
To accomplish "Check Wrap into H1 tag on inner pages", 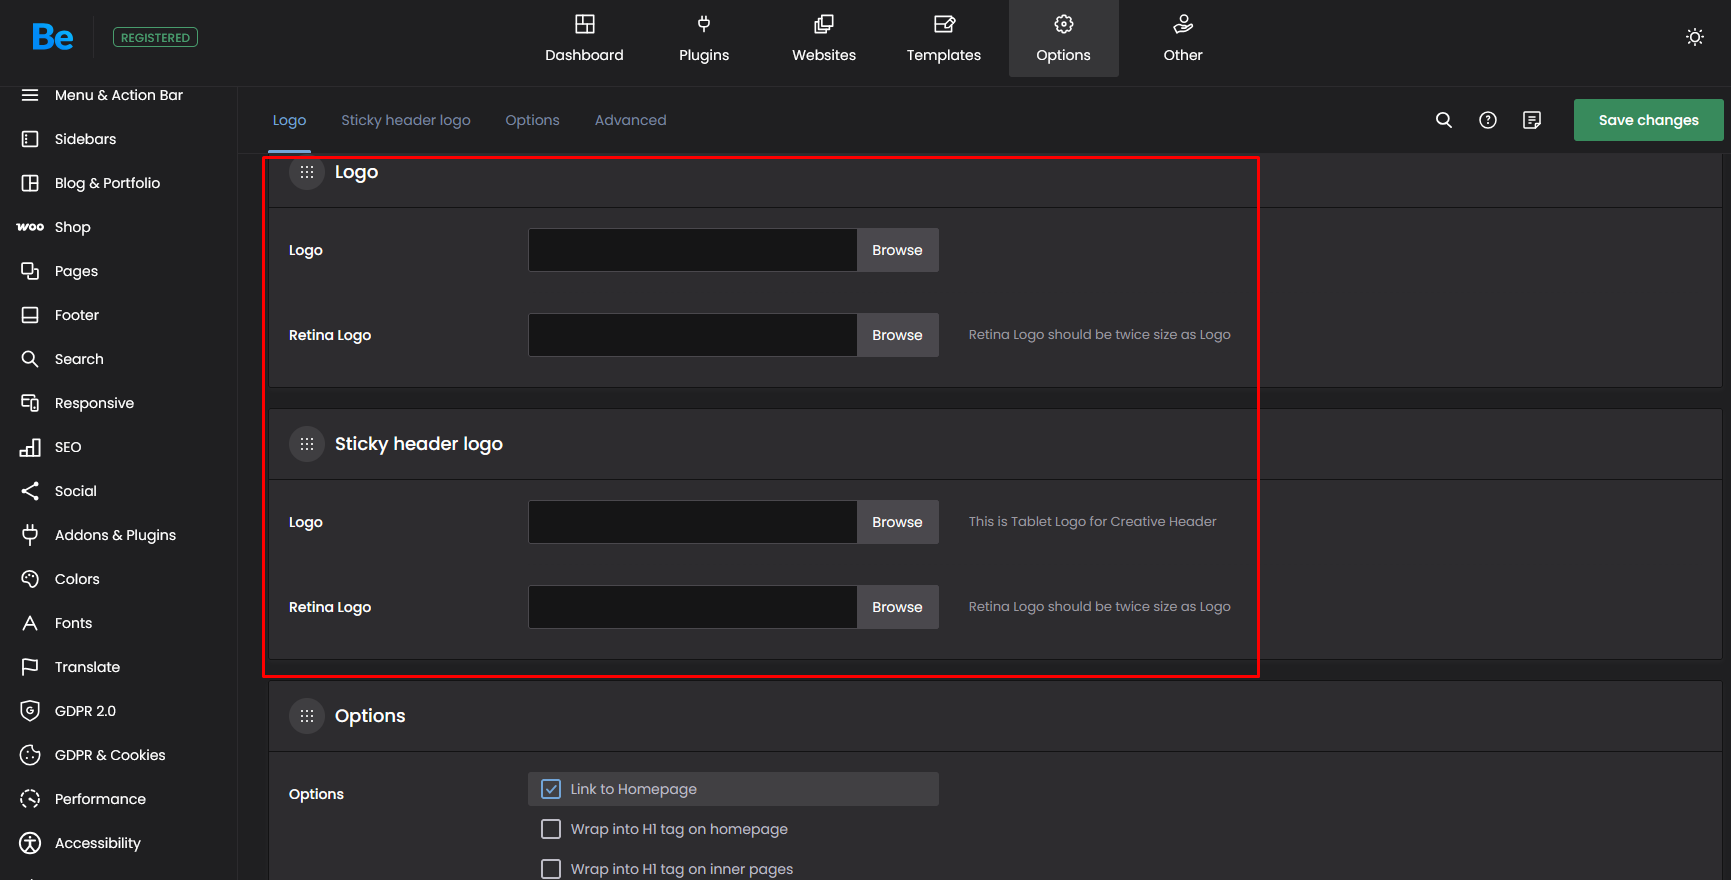I will click(551, 868).
